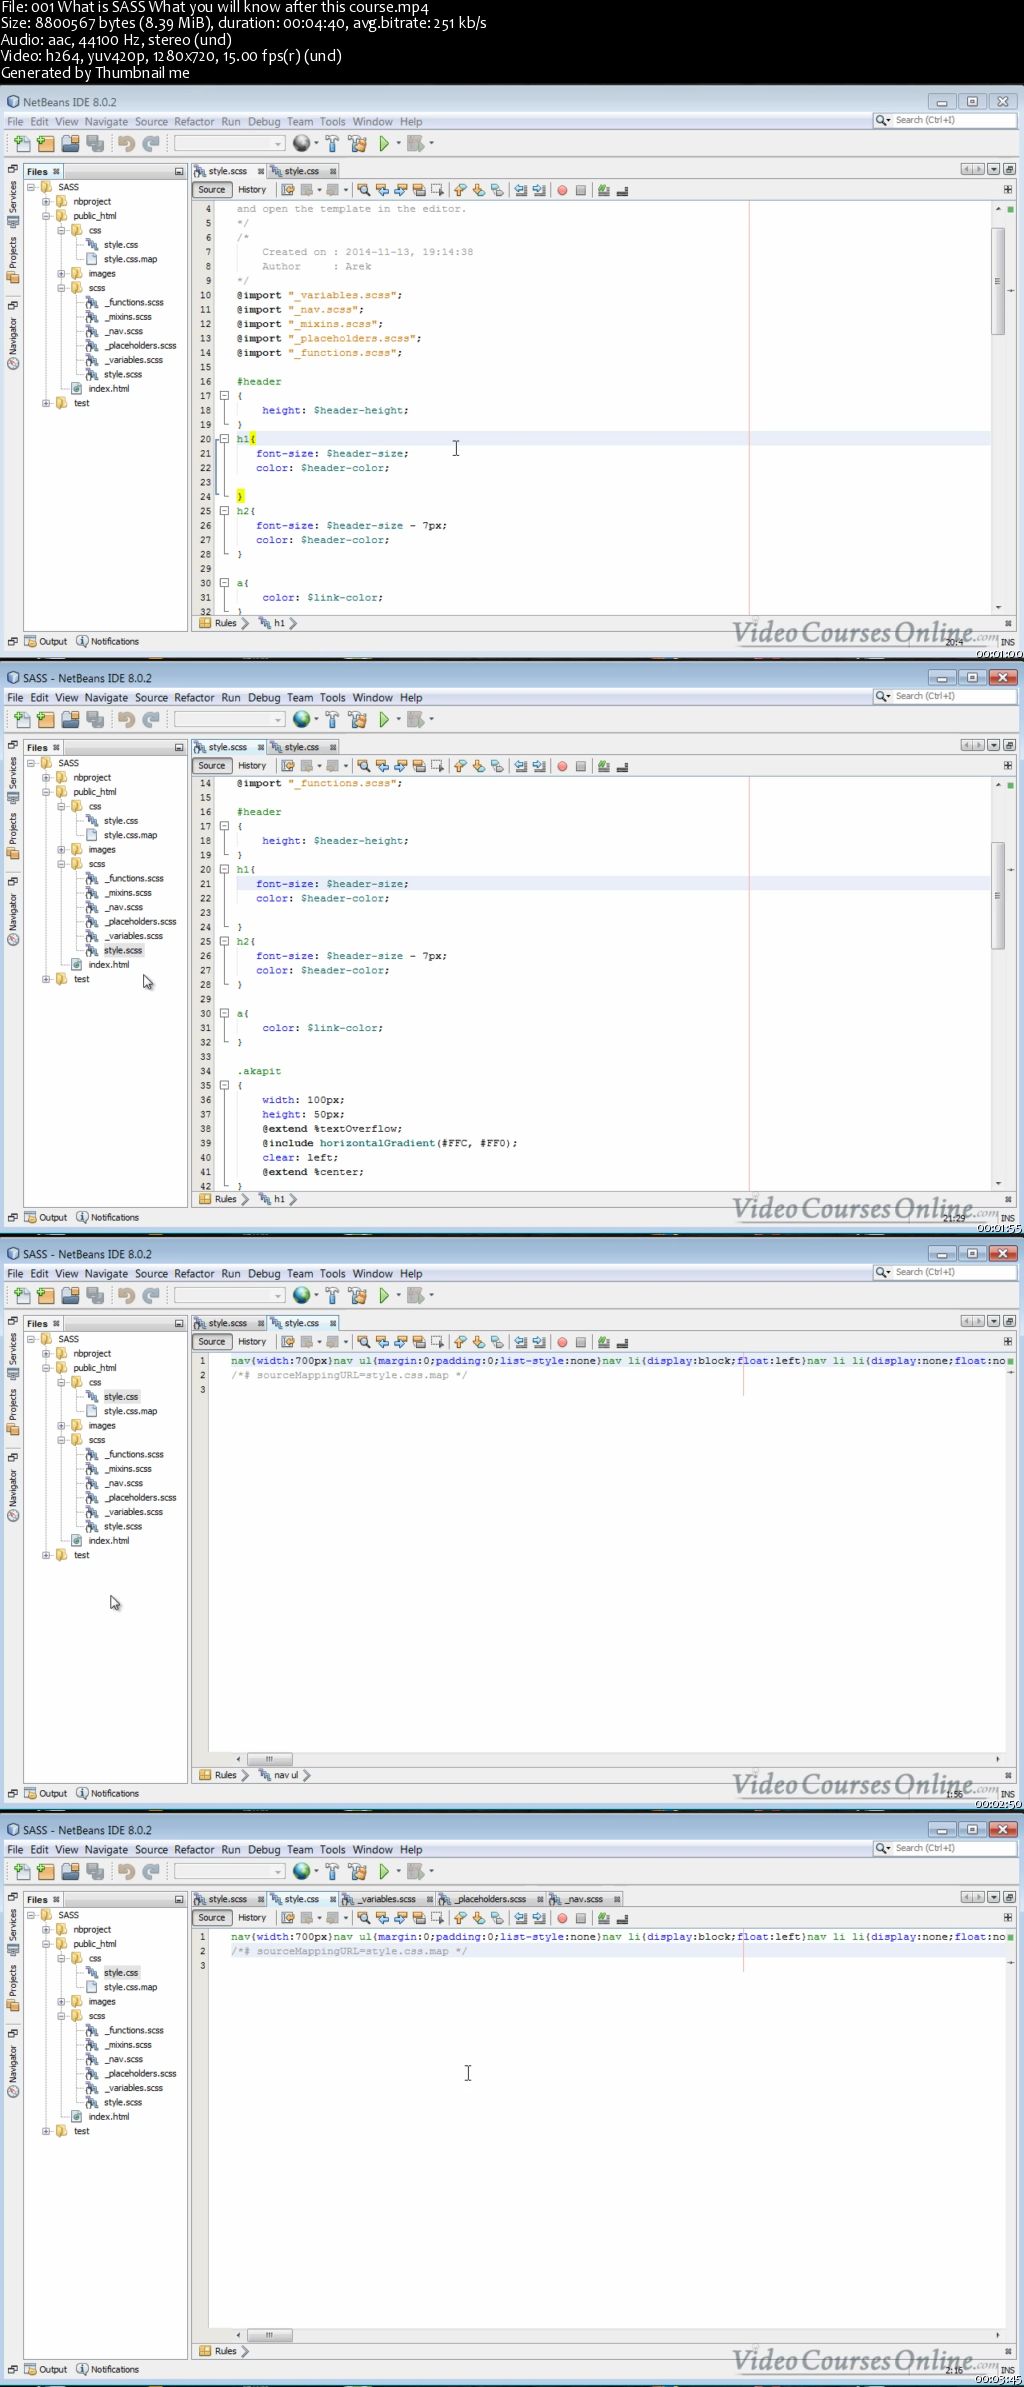Toggle Bookmark icon in last frame editor

tap(497, 1918)
